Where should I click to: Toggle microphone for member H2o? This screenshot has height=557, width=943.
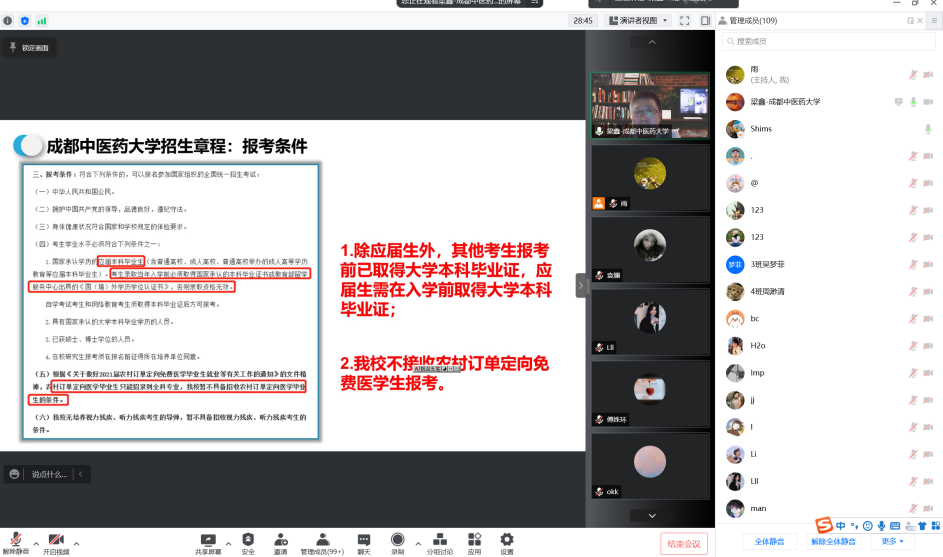click(x=913, y=346)
